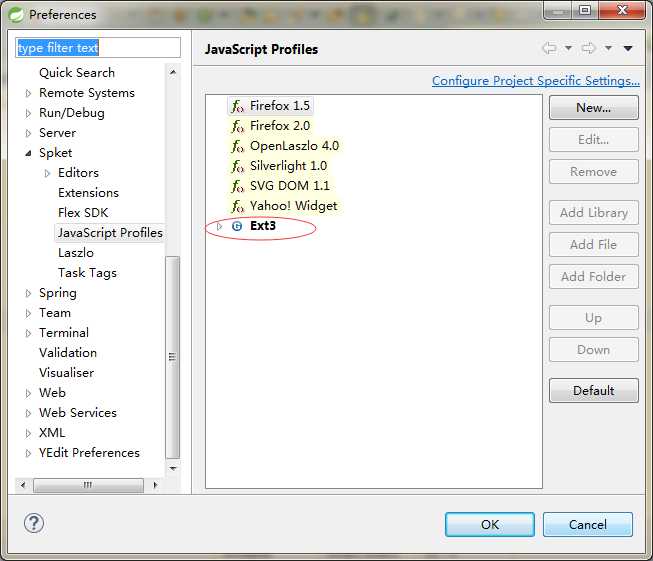Click the Add Library button
This screenshot has width=653, height=561.
(593, 213)
